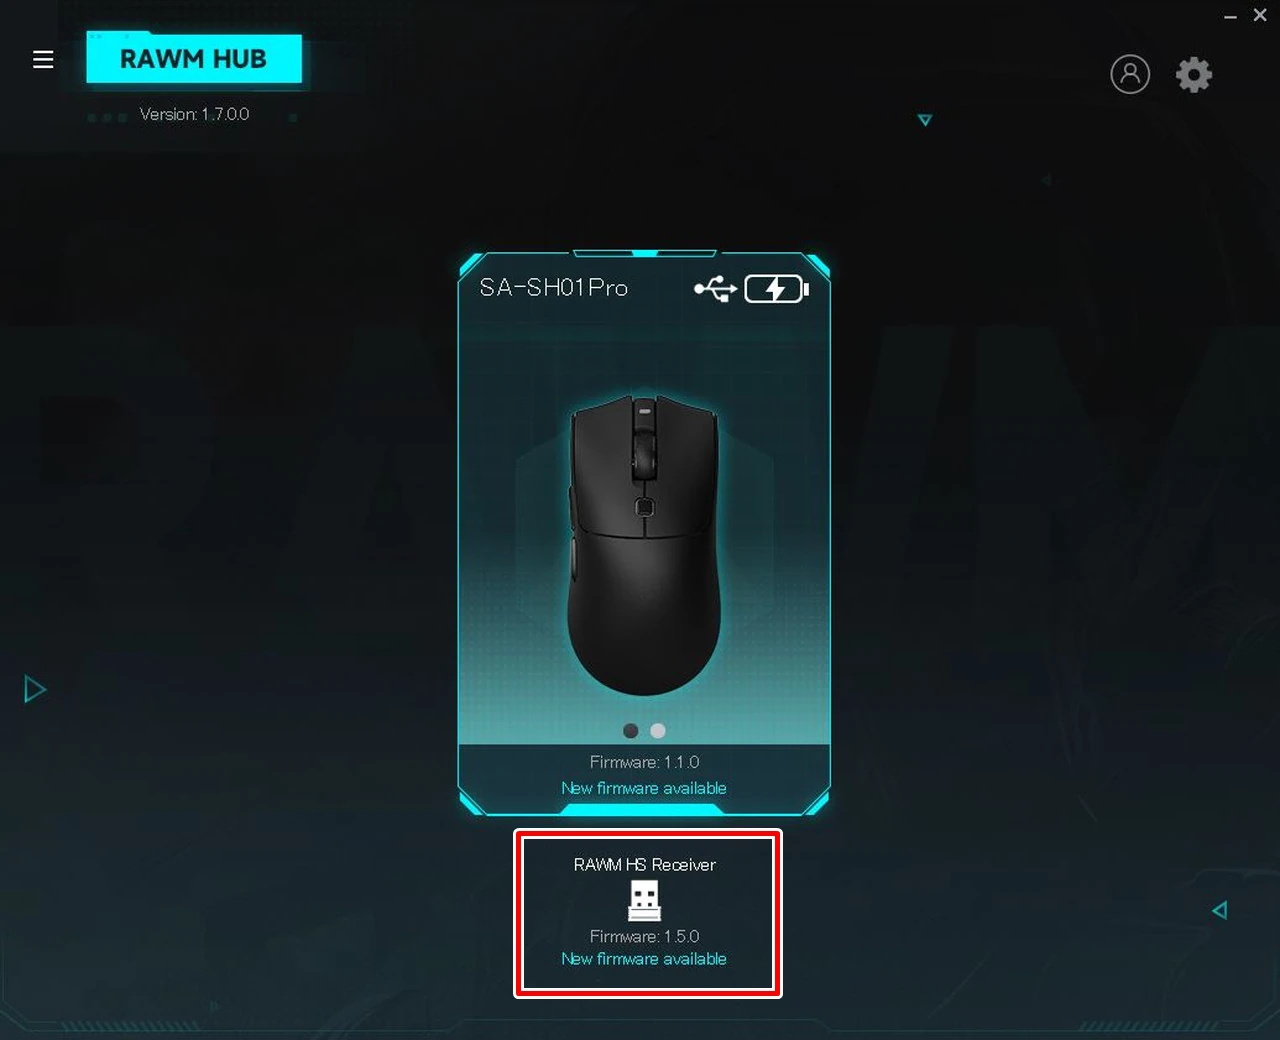Click the left side play triangle arrow

[x=35, y=689]
